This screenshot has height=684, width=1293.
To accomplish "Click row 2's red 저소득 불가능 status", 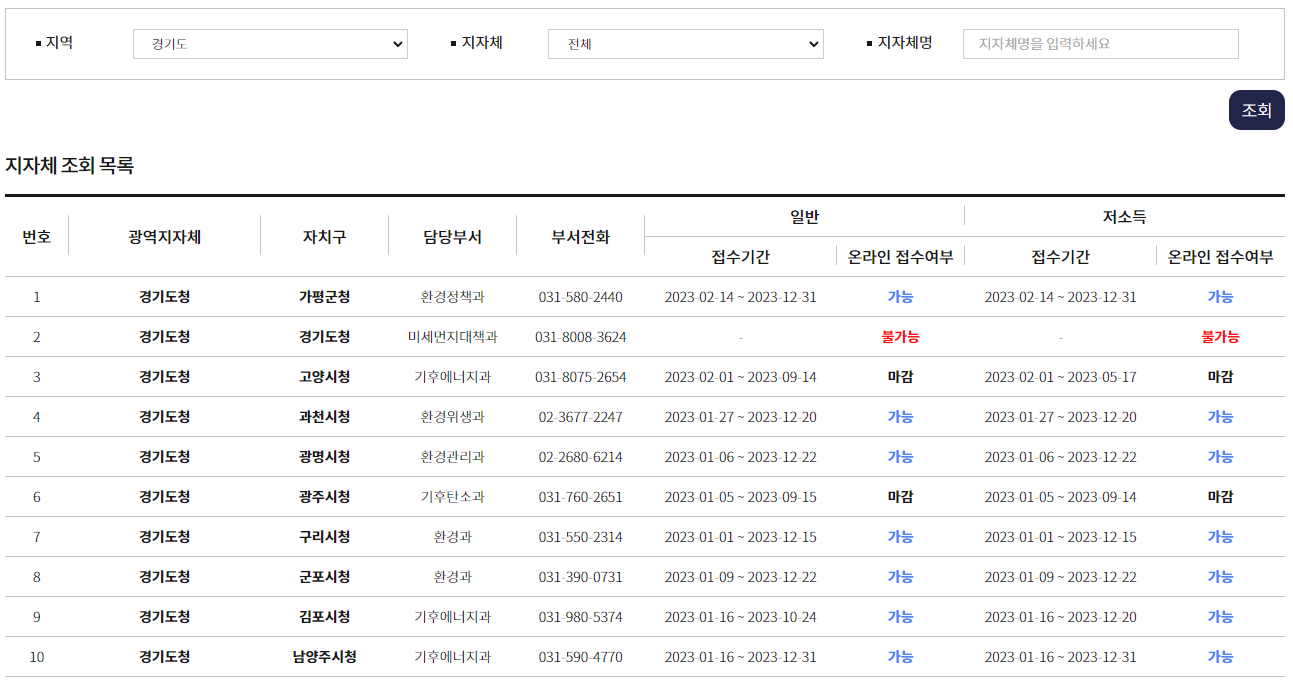I will point(1220,337).
